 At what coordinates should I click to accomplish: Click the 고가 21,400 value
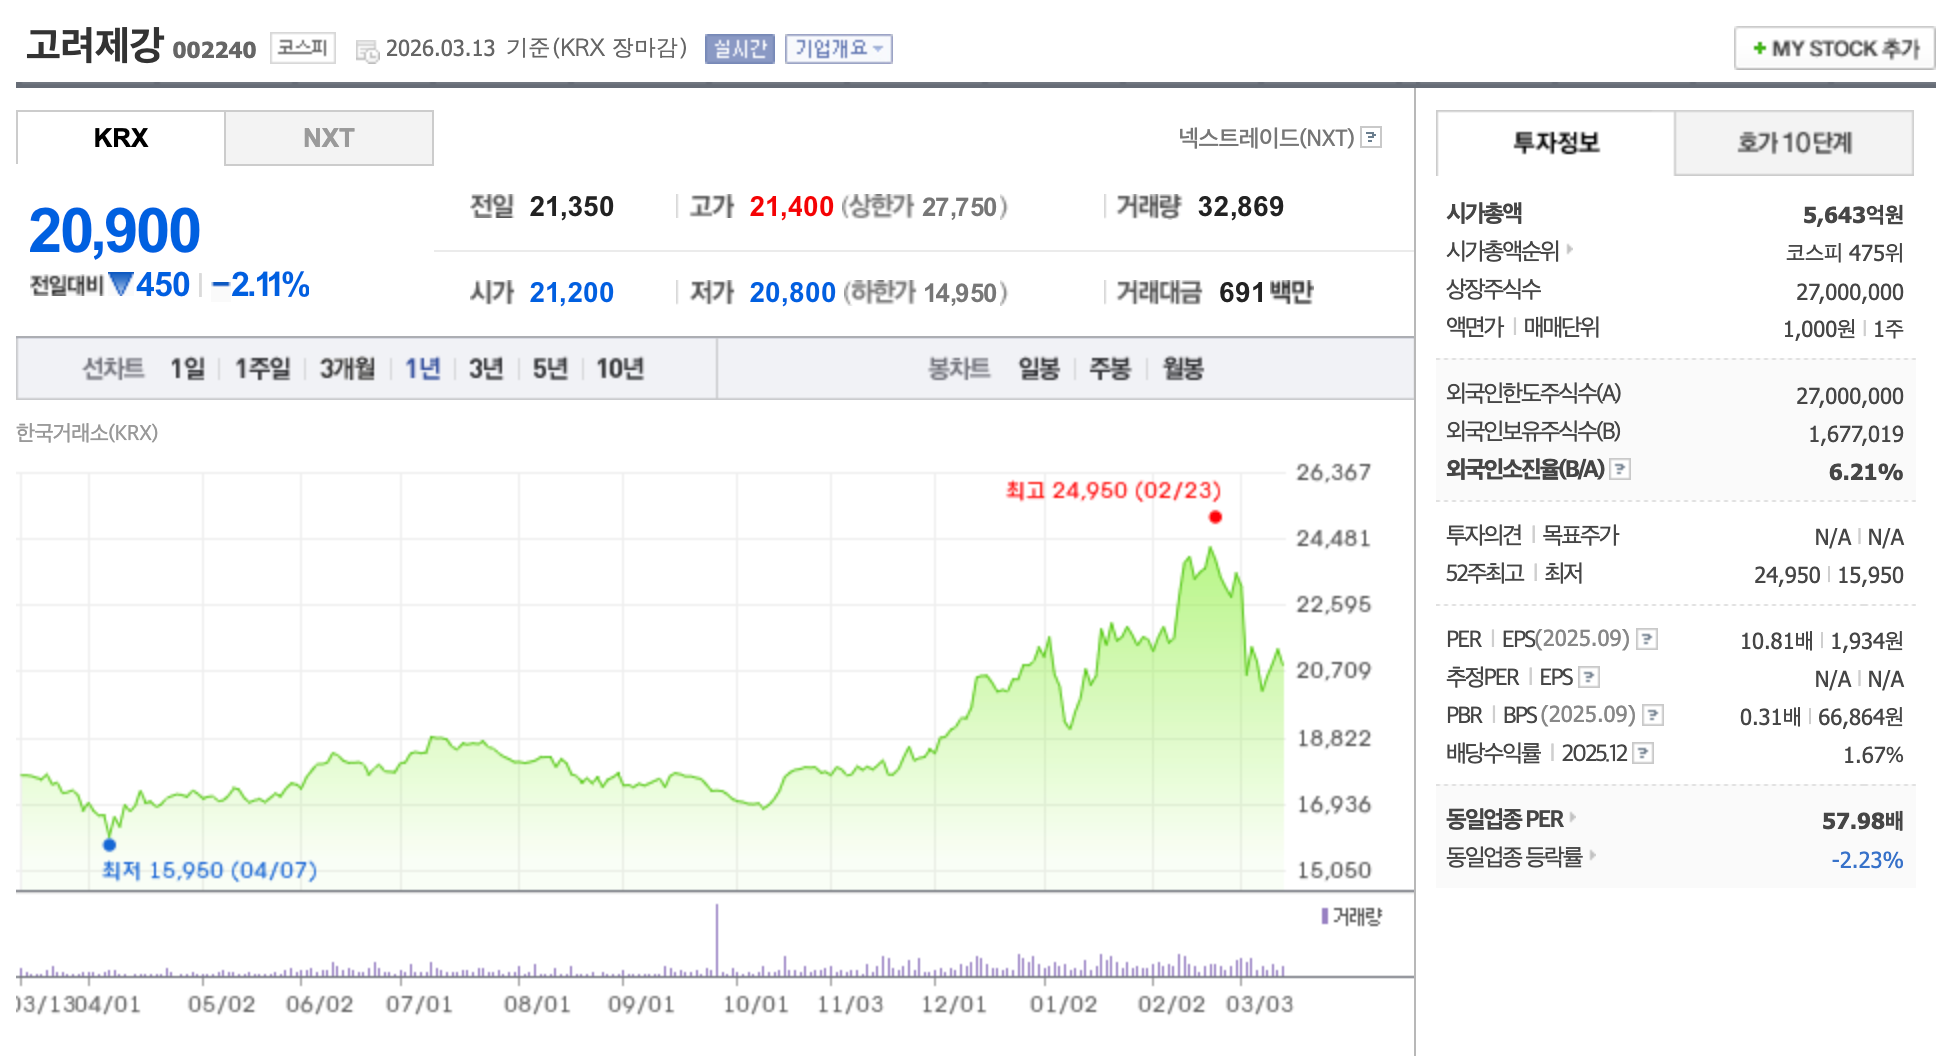tap(791, 207)
